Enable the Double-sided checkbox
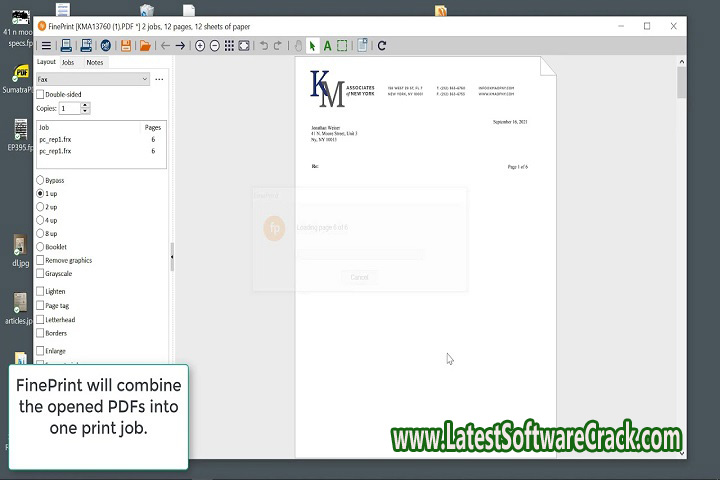Viewport: 720px width, 480px height. tap(41, 93)
